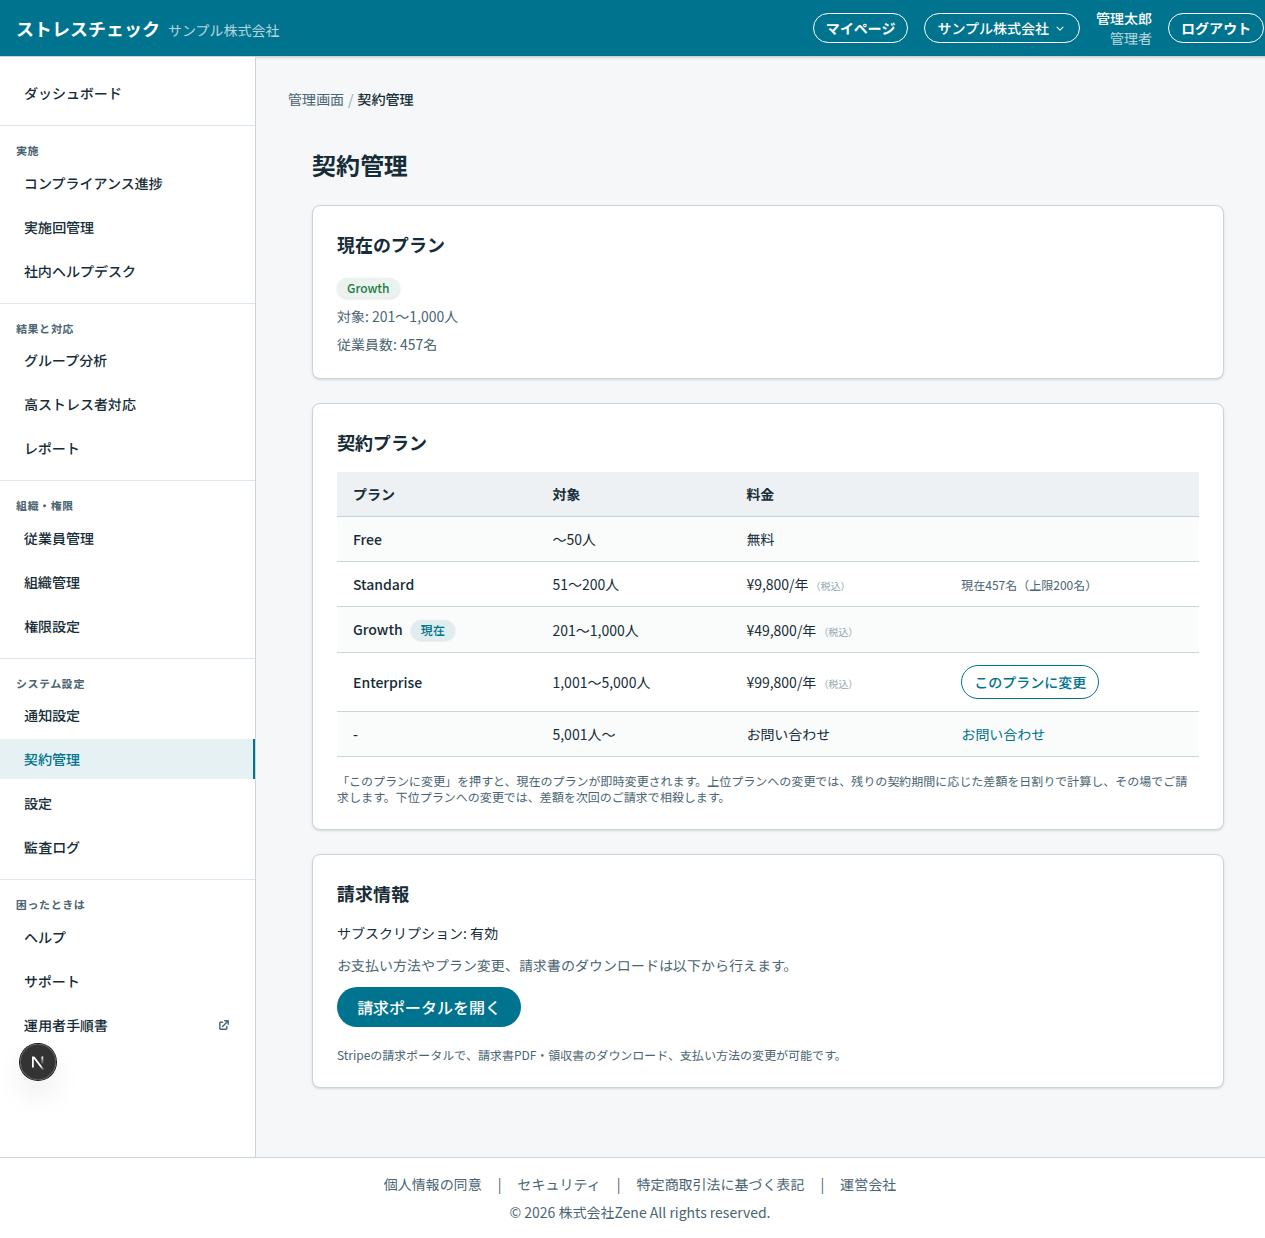This screenshot has height=1238, width=1265.
Task: Click the Growth badge under 現在のプラン
Action: point(368,289)
